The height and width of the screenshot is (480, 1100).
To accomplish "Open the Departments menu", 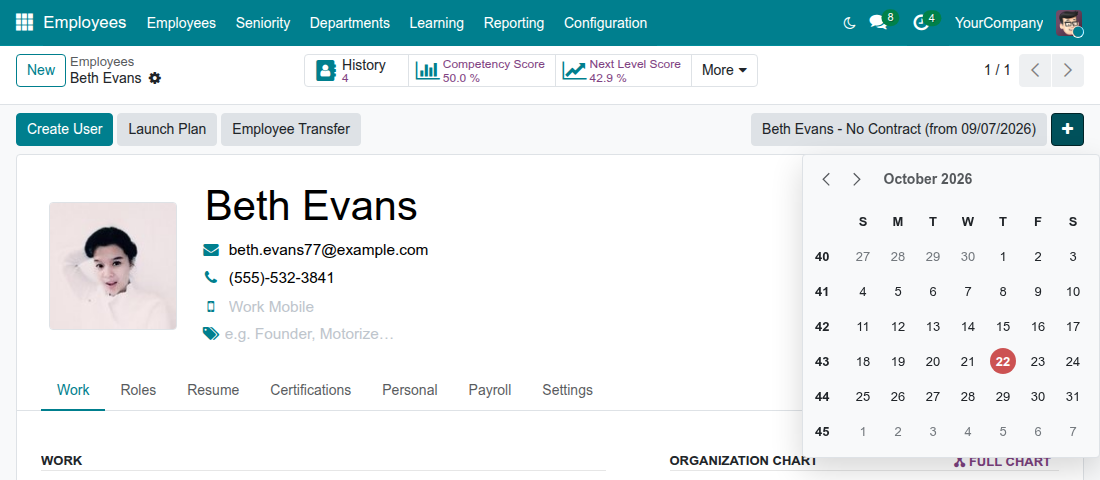I will click(349, 23).
